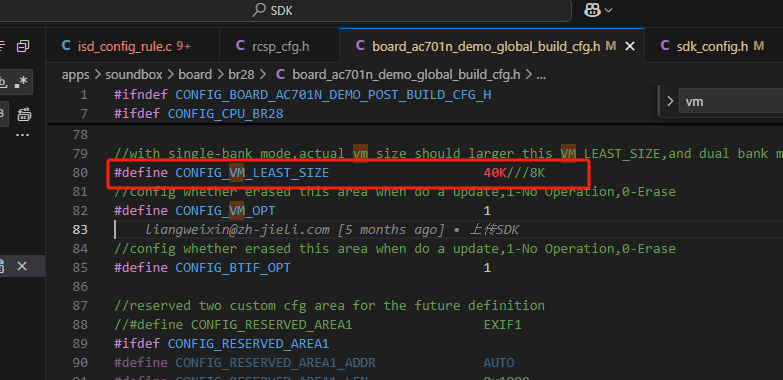
Task: Click the find input containing vm
Action: click(x=731, y=101)
